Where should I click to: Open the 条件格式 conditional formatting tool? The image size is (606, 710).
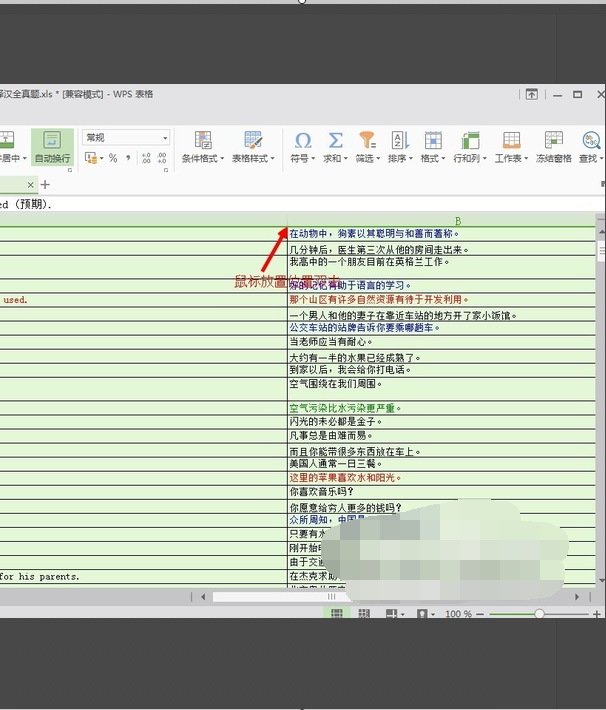point(203,147)
